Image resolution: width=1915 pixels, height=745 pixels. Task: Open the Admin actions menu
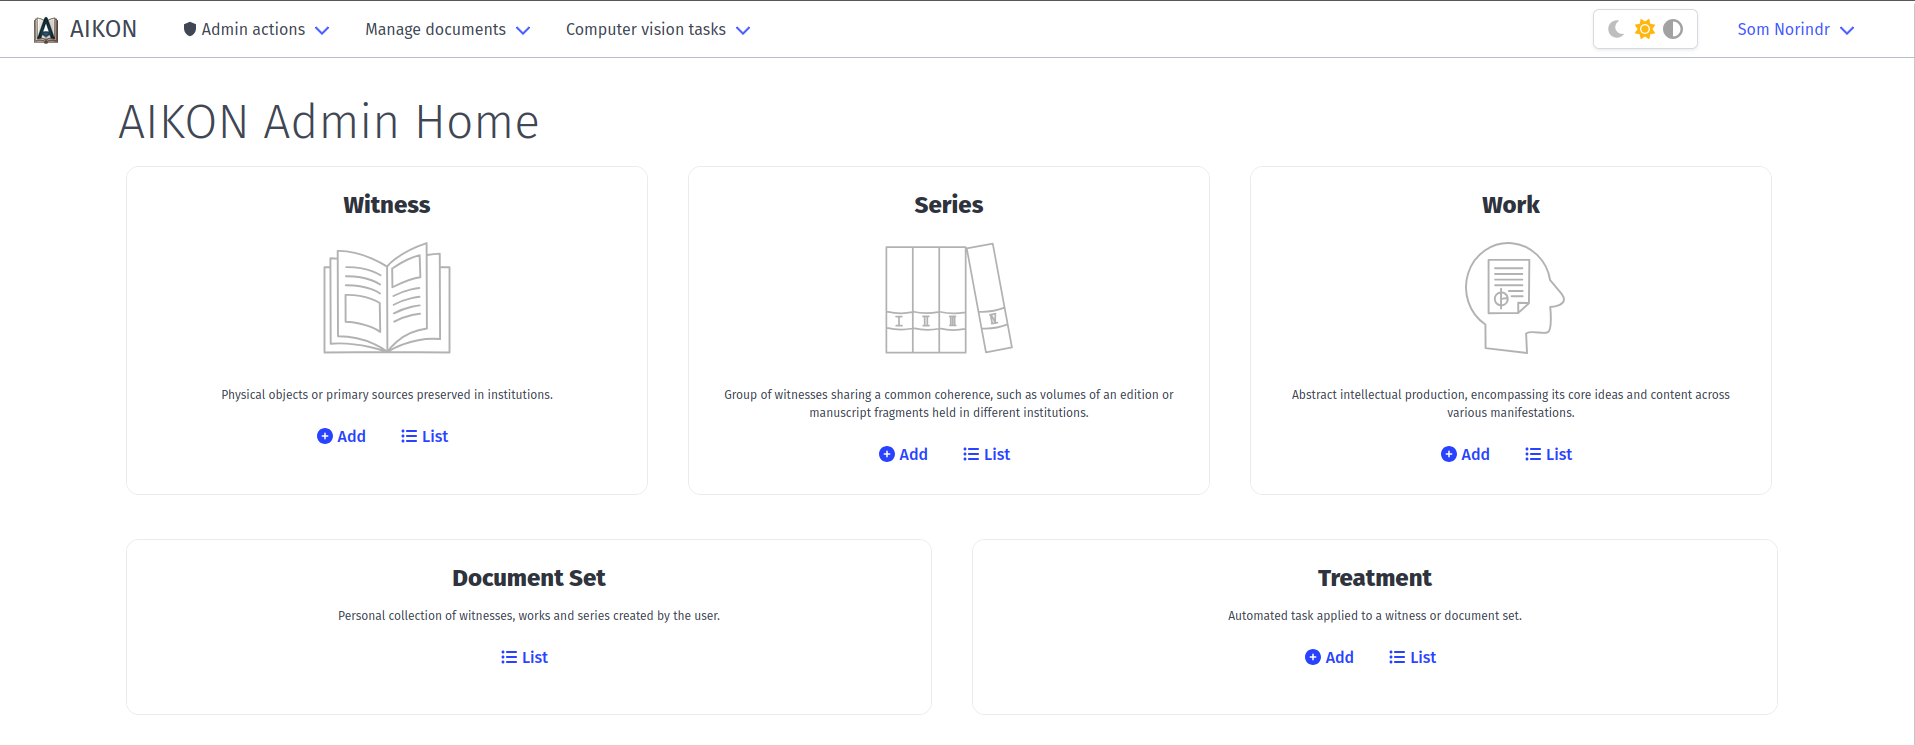click(255, 29)
